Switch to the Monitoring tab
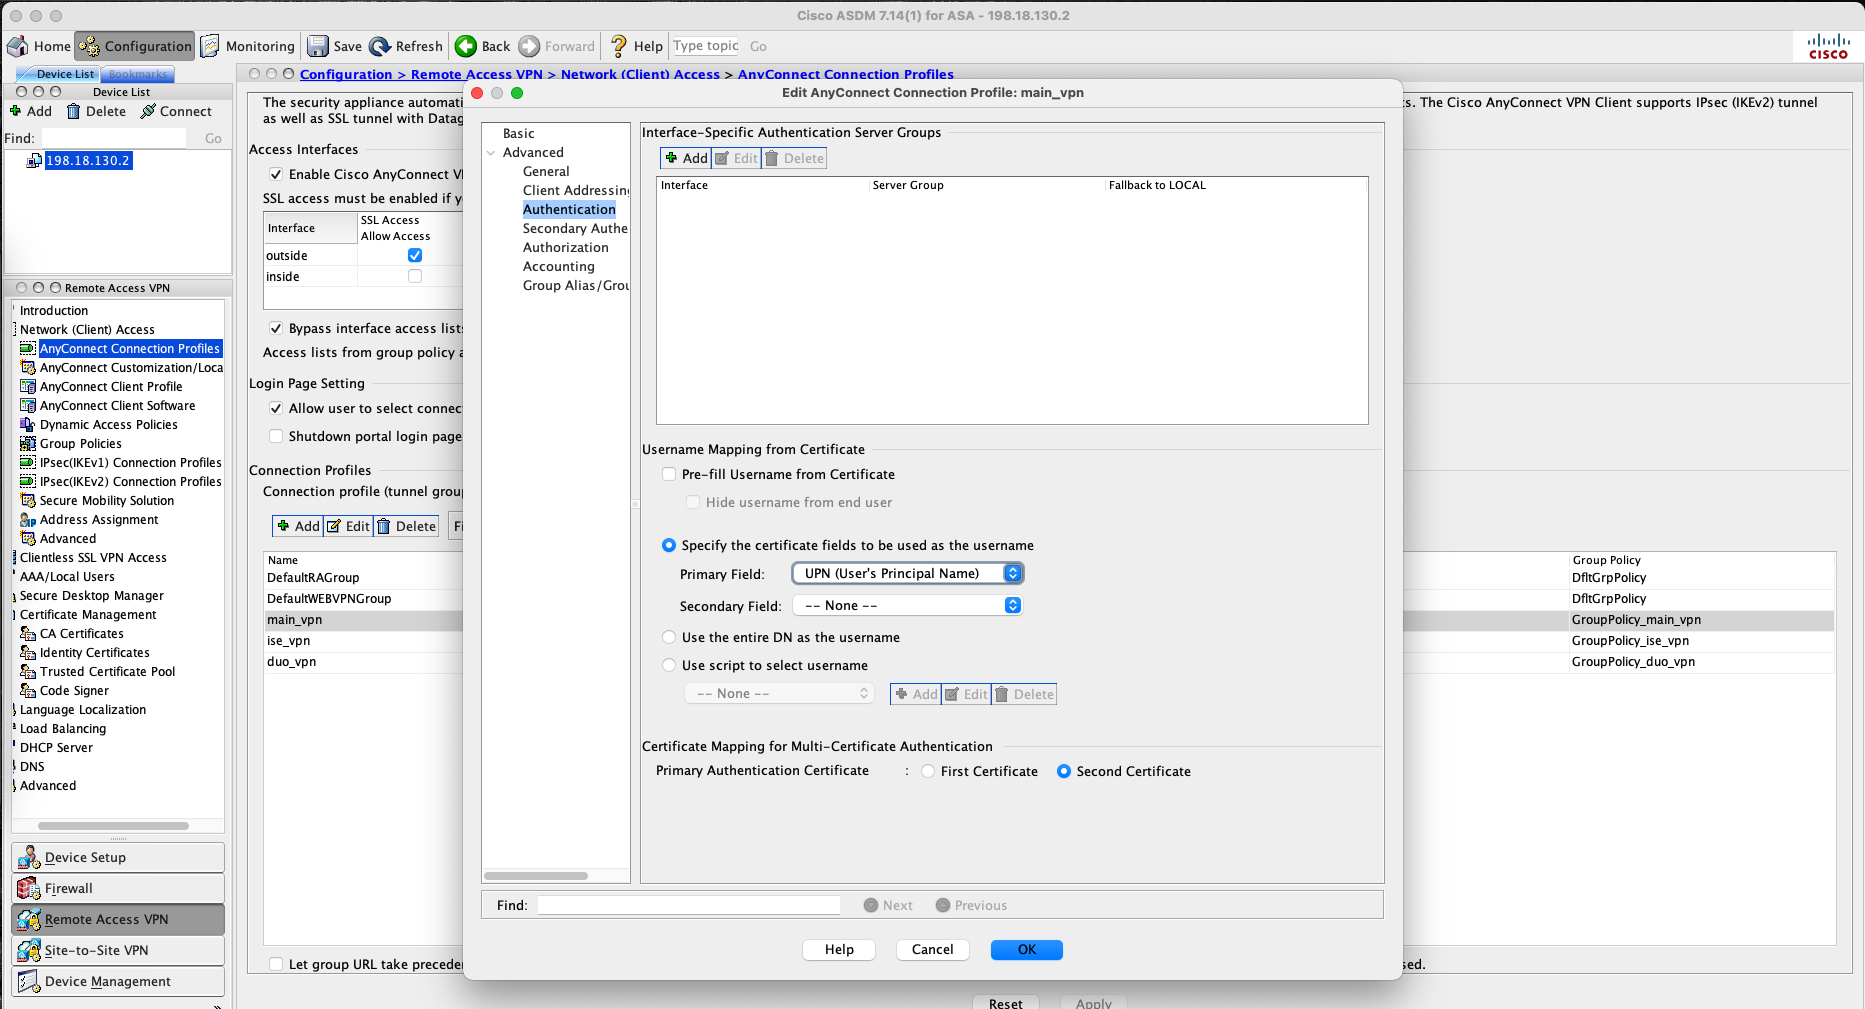 point(249,46)
